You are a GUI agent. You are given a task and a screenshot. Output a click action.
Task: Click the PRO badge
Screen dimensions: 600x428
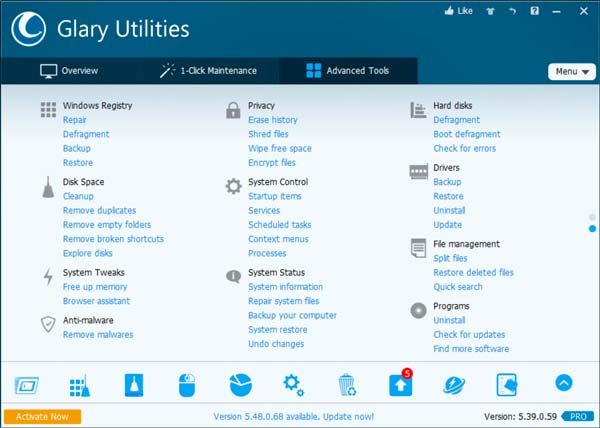(x=578, y=417)
